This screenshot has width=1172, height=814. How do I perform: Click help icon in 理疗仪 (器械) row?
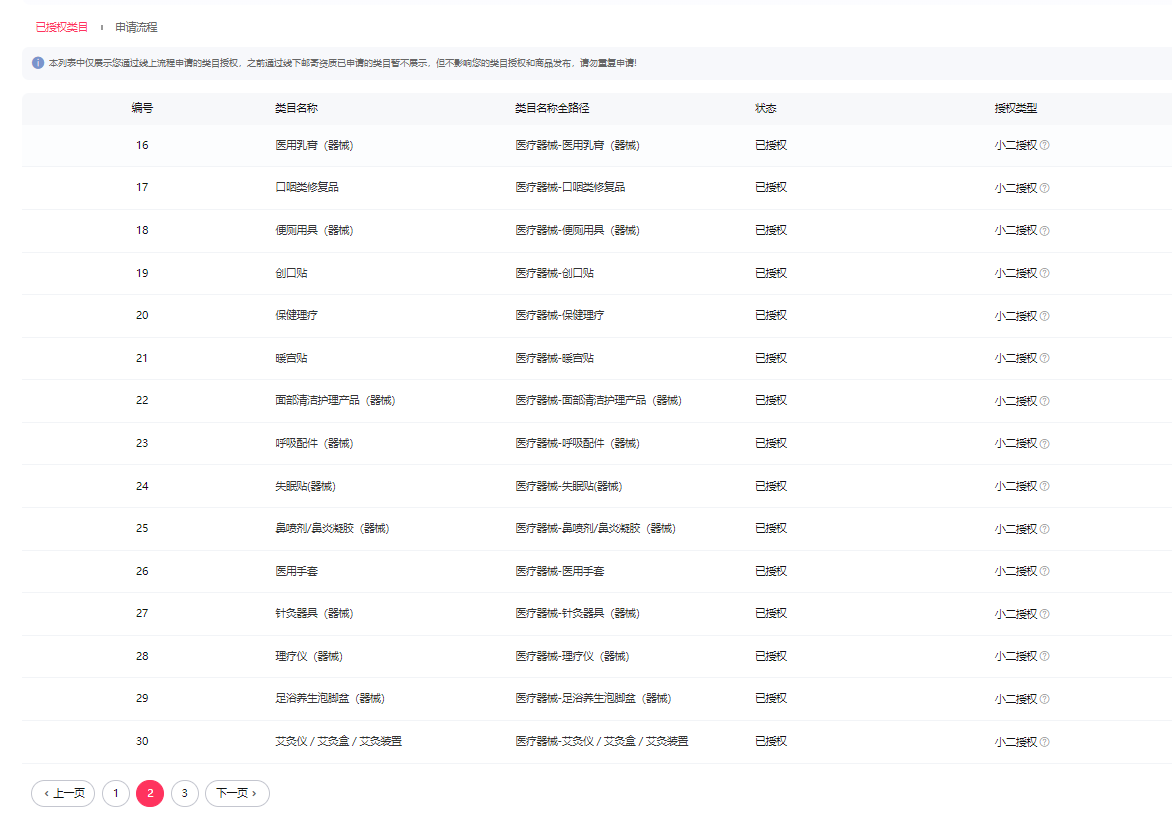(x=1045, y=656)
